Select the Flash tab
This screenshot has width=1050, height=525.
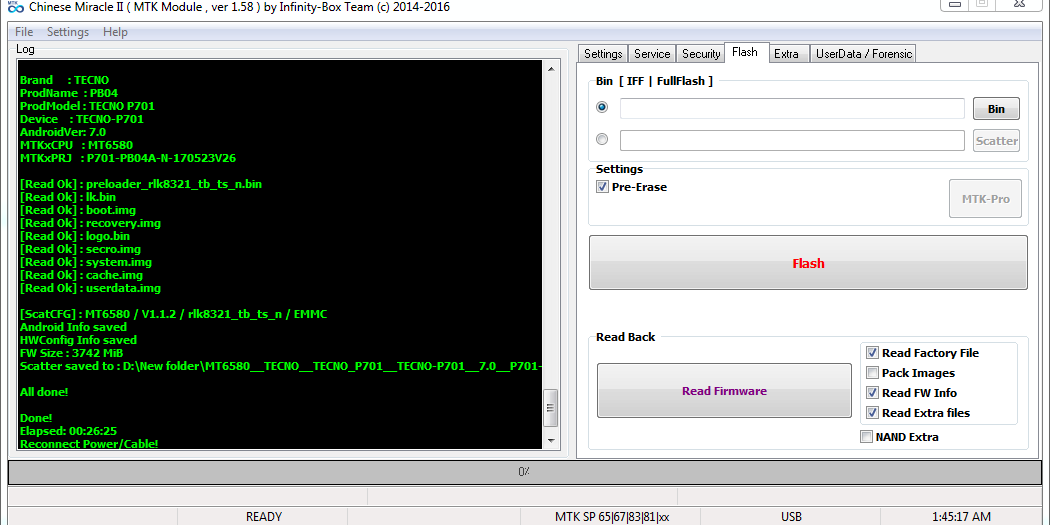pos(745,52)
